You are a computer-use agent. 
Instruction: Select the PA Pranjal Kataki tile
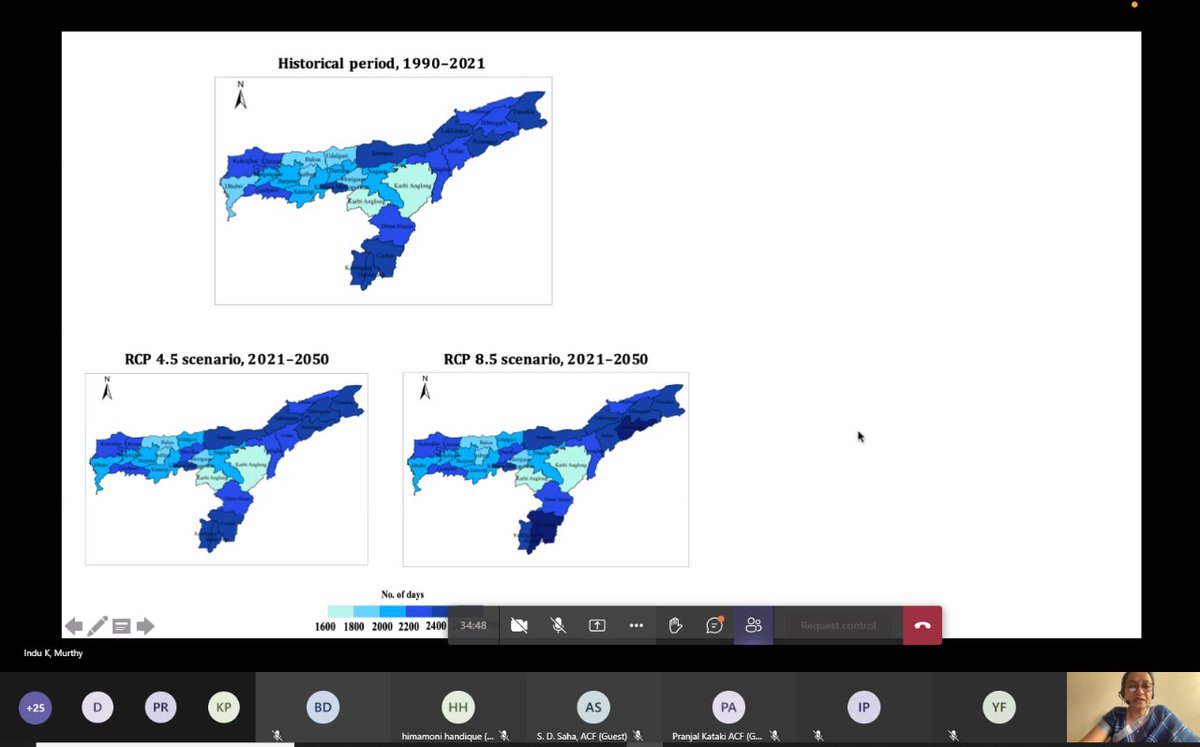(x=728, y=709)
